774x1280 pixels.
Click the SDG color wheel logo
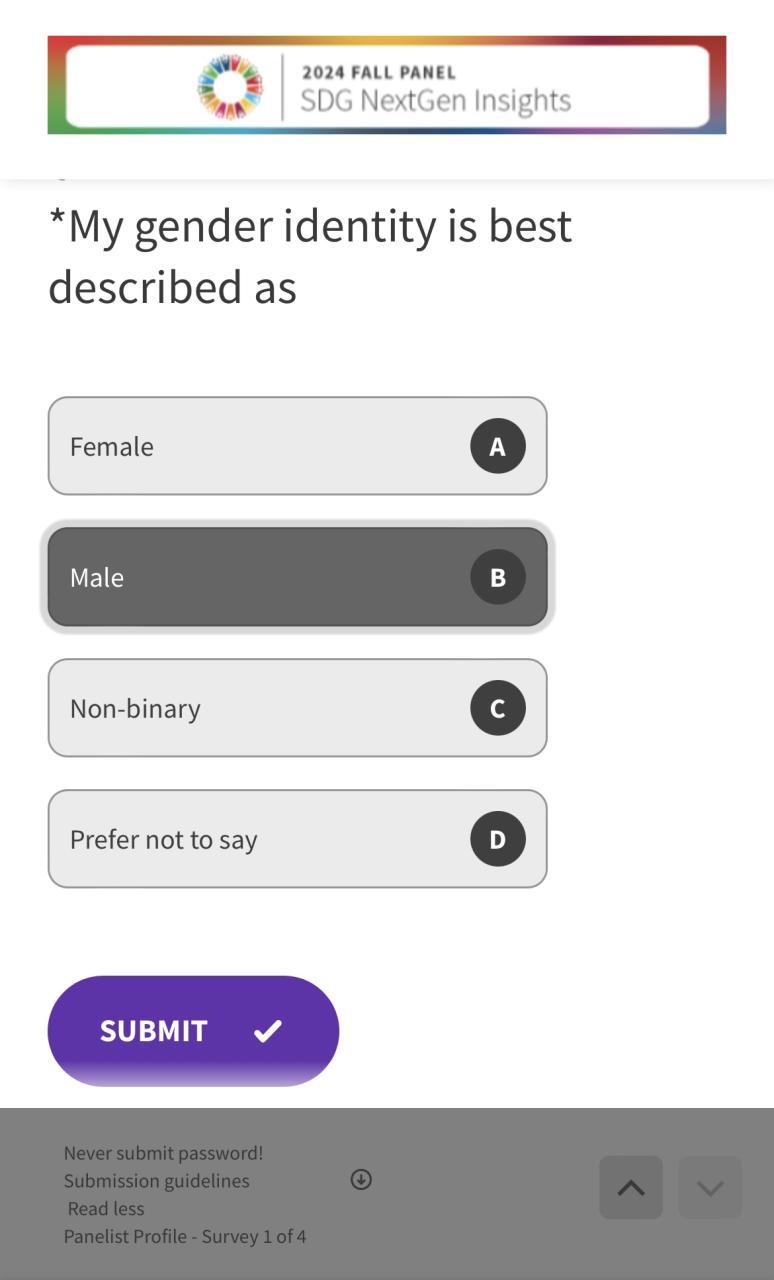pos(231,87)
